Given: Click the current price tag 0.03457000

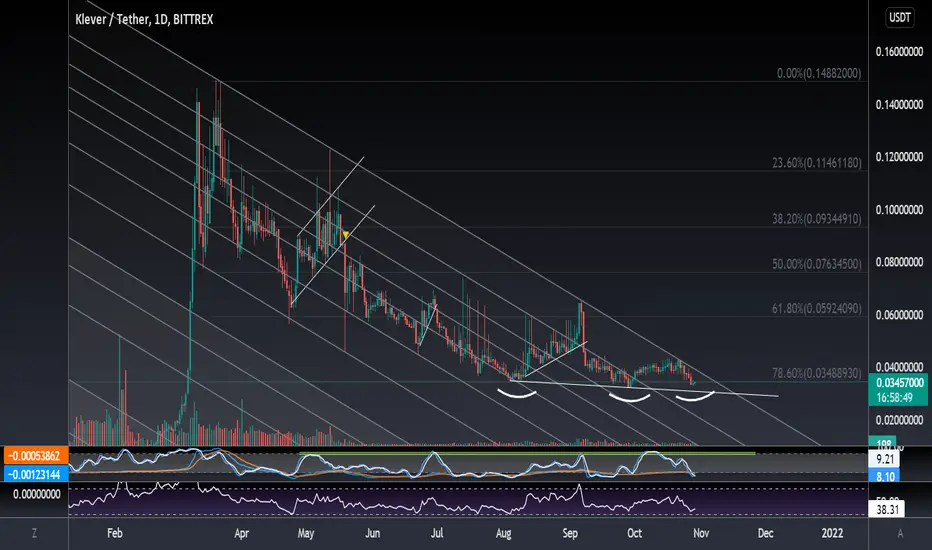Looking at the screenshot, I should [899, 383].
